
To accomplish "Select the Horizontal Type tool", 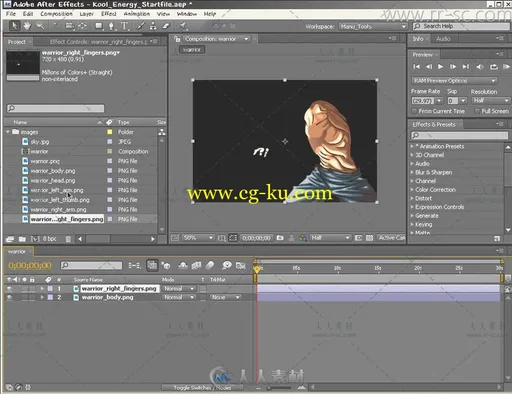I will [x=124, y=26].
